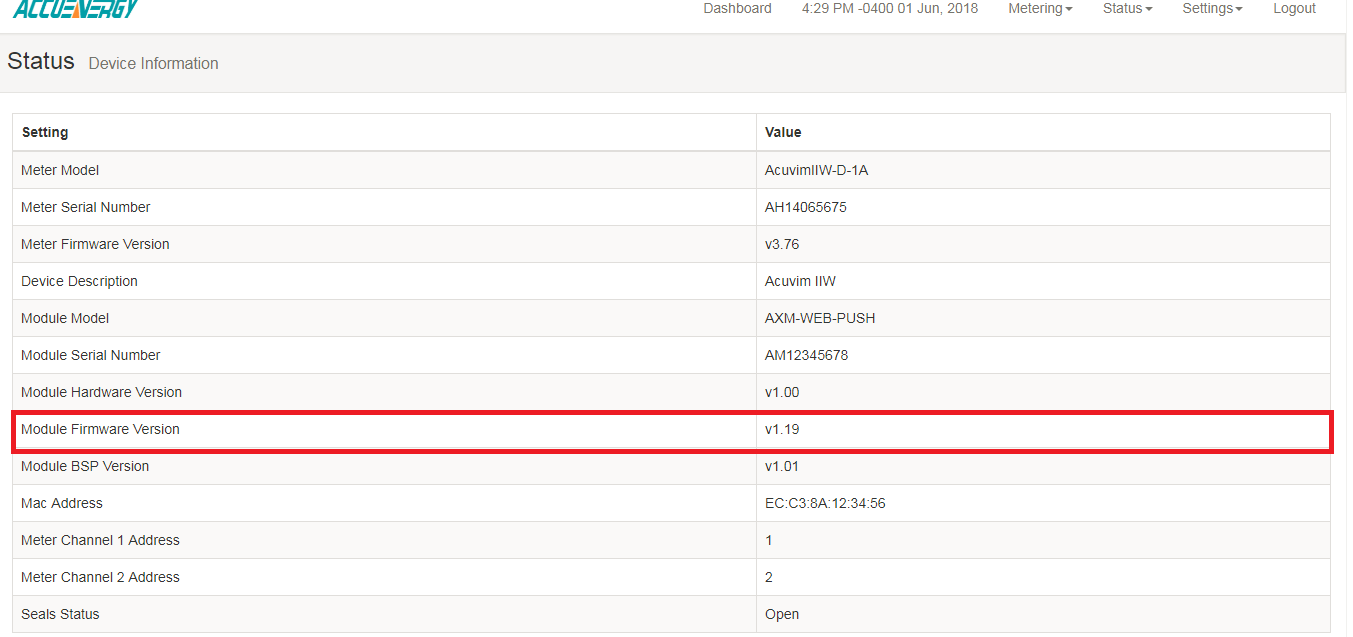This screenshot has width=1353, height=637.
Task: Expand the Metering dropdown menu
Action: tap(1040, 9)
